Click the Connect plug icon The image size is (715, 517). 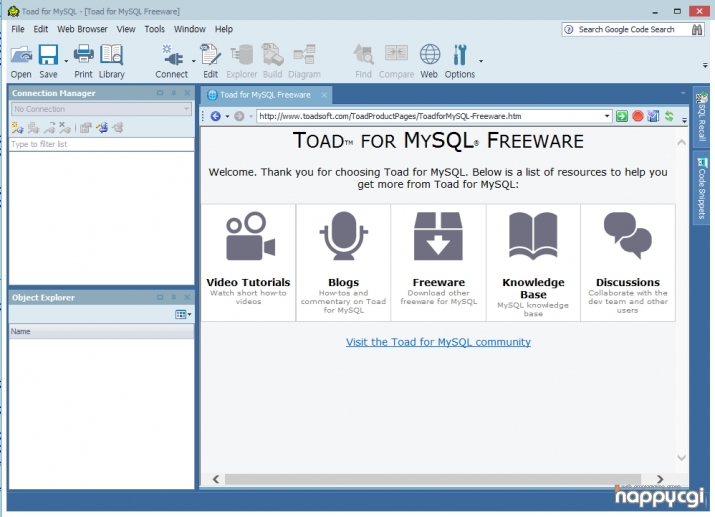coord(172,55)
